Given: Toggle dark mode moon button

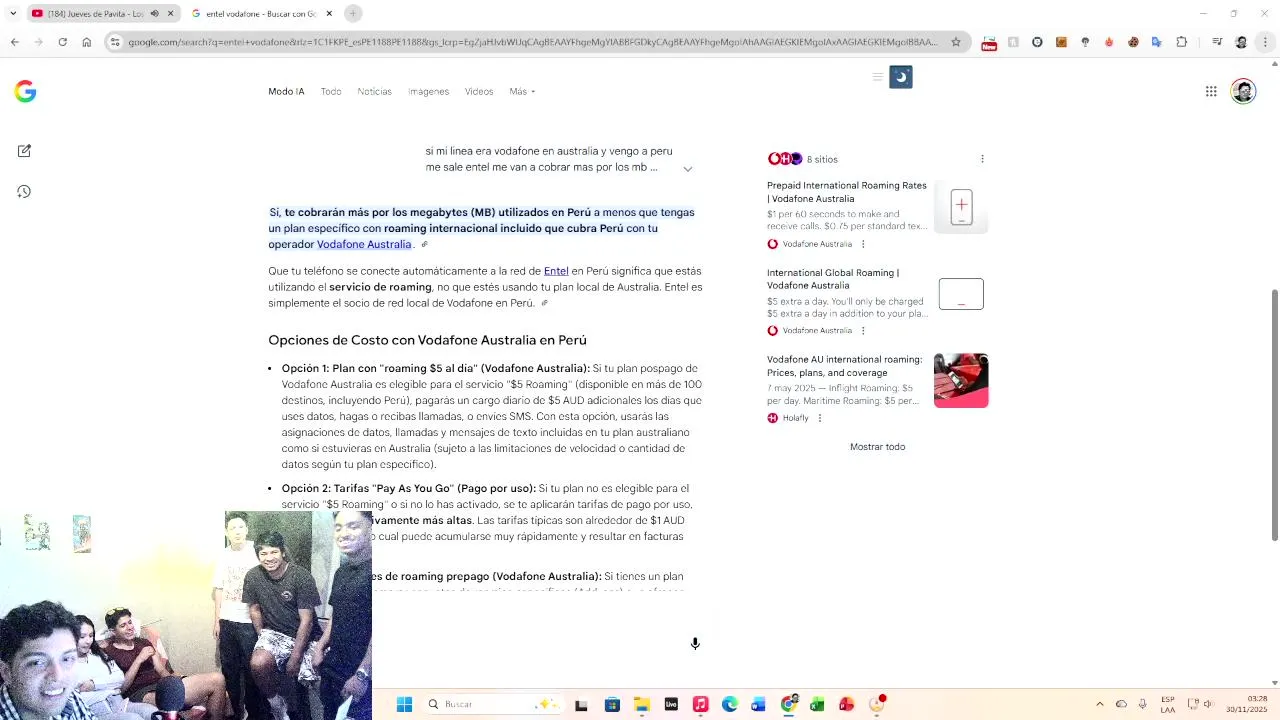Looking at the screenshot, I should pos(901,77).
